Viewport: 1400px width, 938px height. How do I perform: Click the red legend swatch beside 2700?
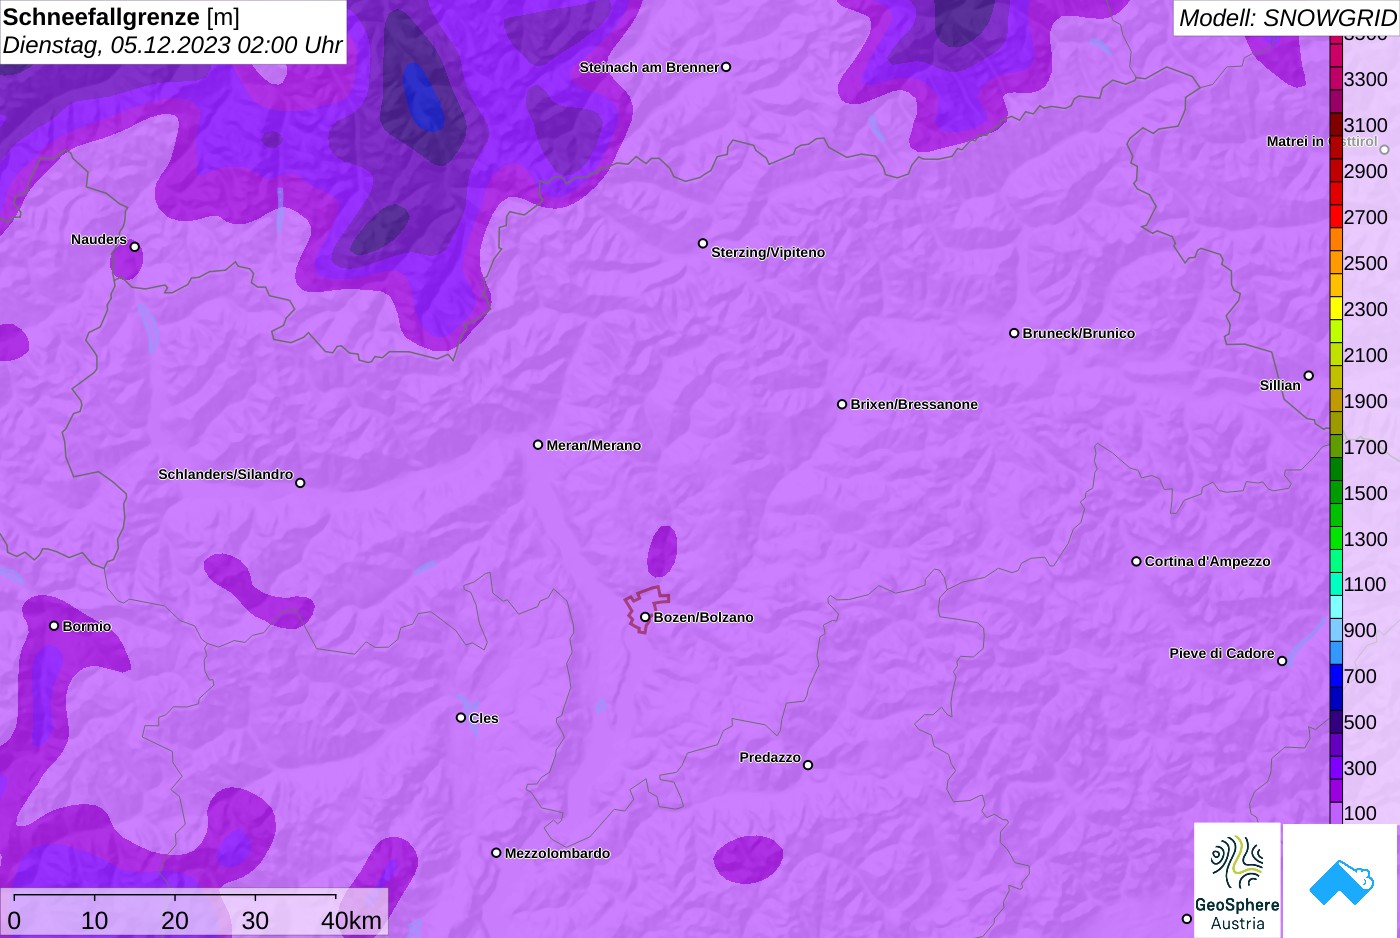click(1336, 216)
